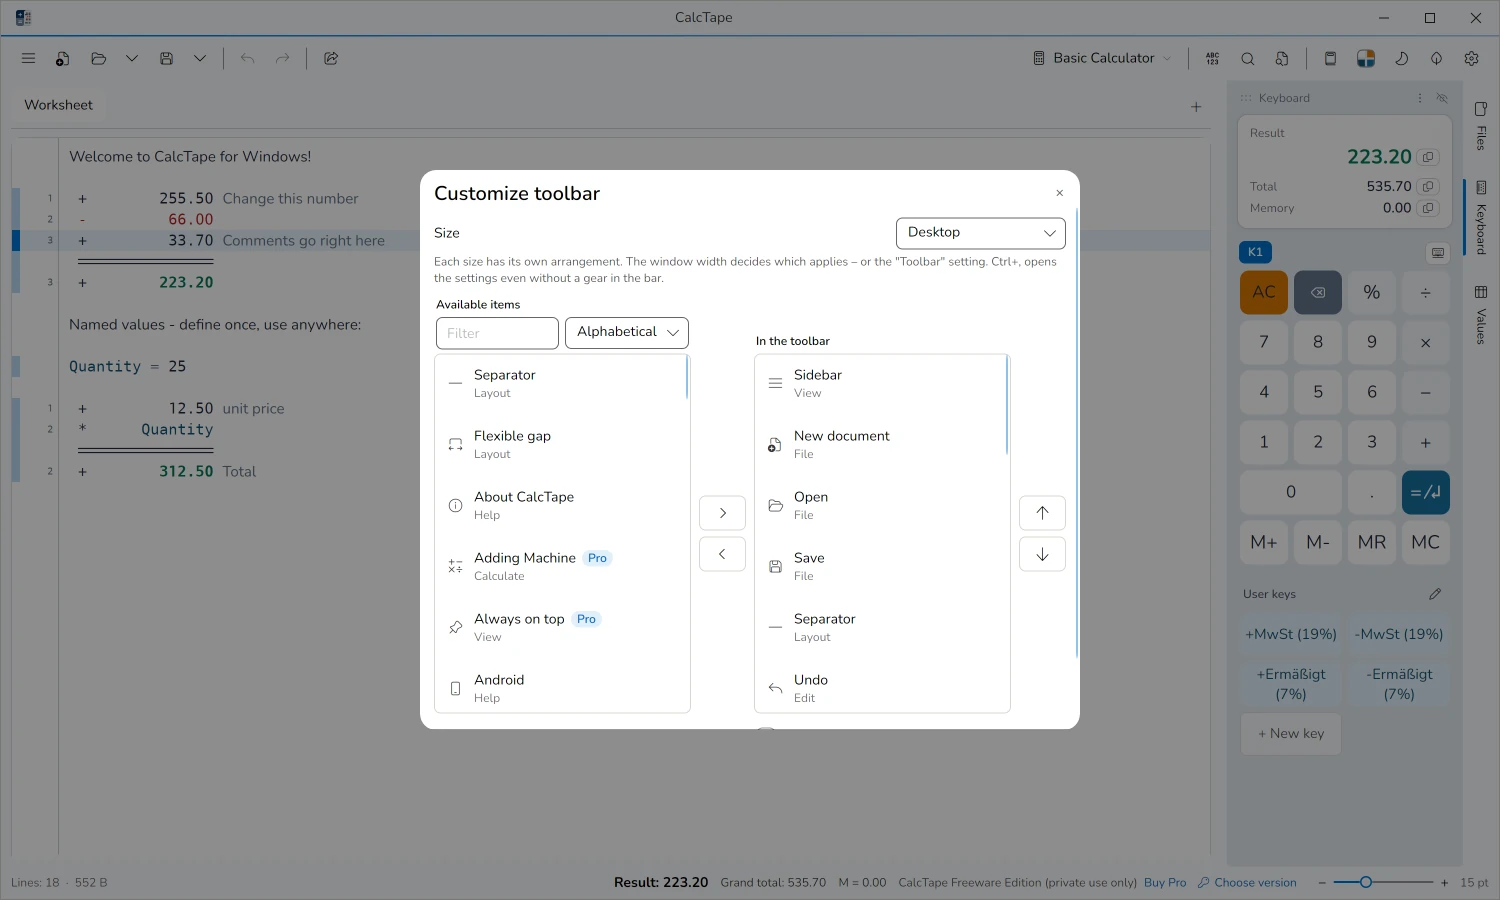
Task: Open the Keyboard panel three-dot menu
Action: pos(1419,98)
